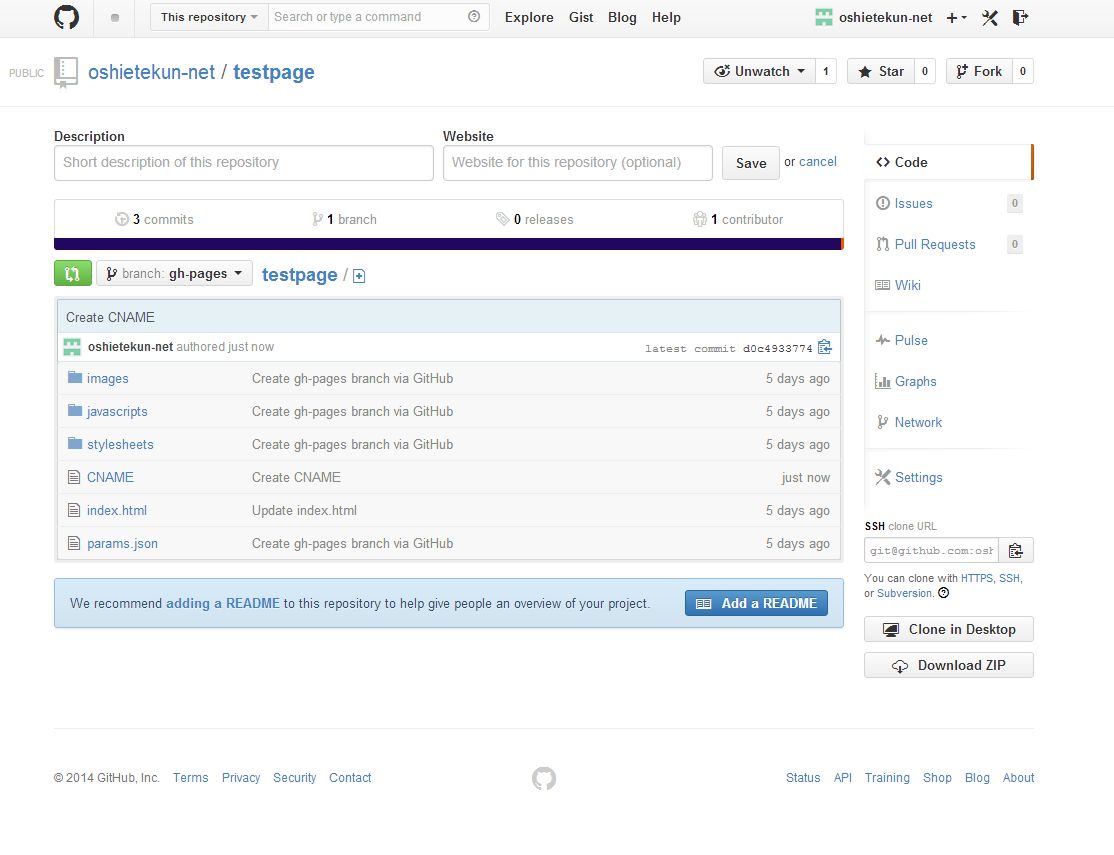Fork the testpage repository
The width and height of the screenshot is (1114, 855).
[x=979, y=71]
